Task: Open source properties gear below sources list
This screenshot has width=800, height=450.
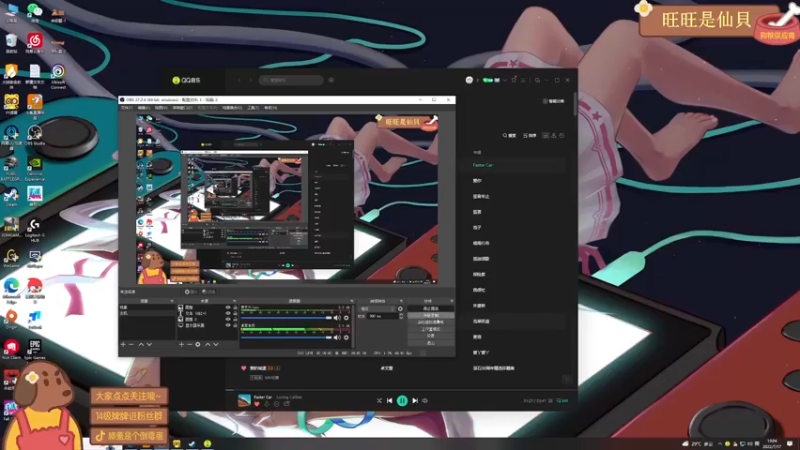Action: point(198,344)
